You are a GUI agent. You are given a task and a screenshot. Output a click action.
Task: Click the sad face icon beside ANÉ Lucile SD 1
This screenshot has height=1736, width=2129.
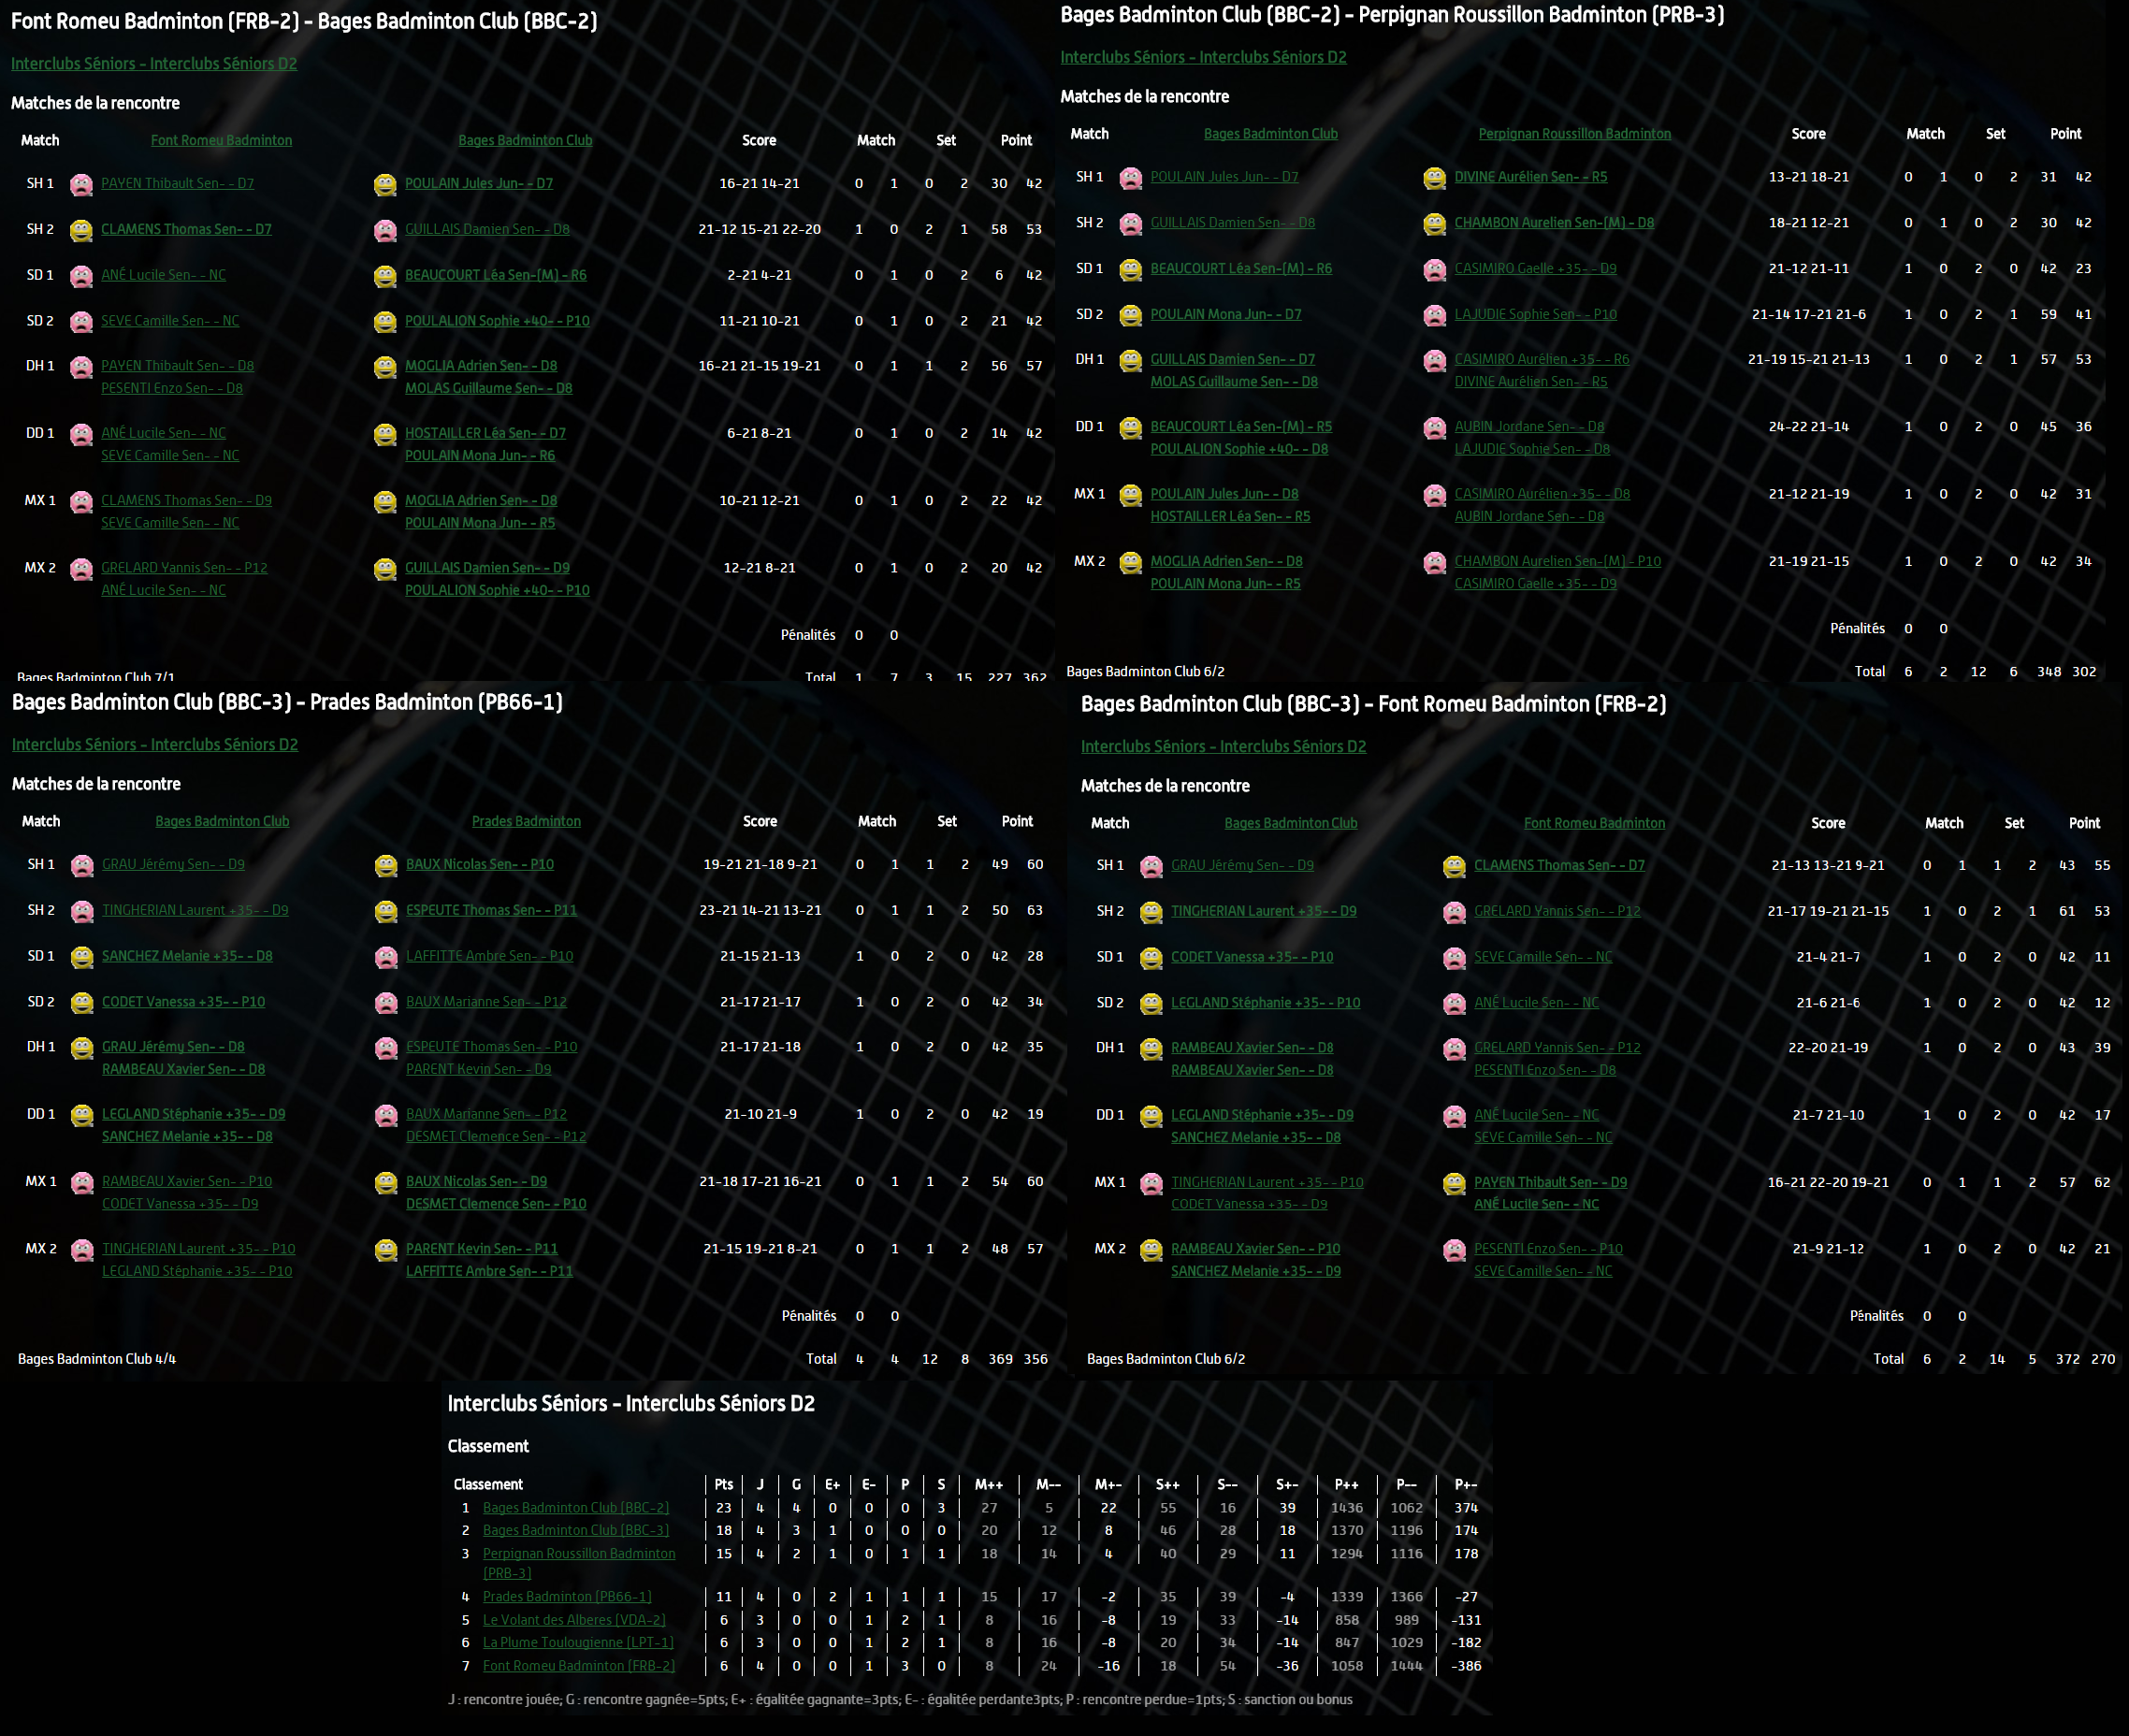[x=81, y=276]
